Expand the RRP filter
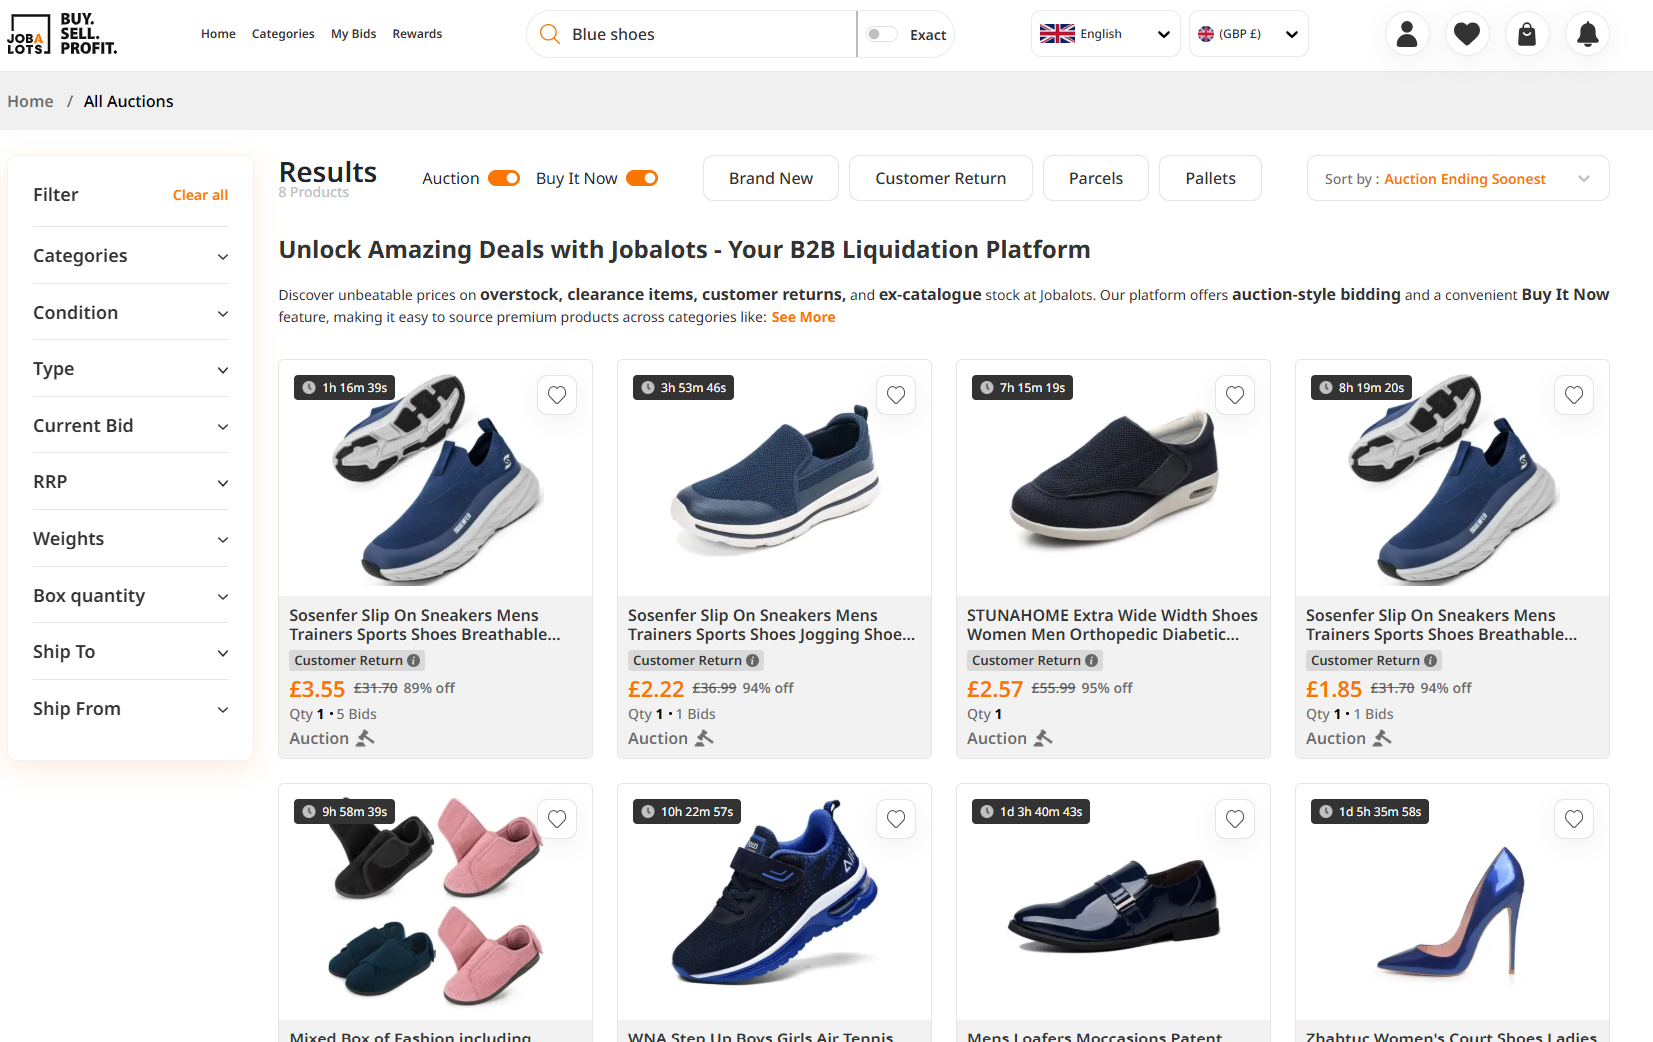 [x=130, y=482]
